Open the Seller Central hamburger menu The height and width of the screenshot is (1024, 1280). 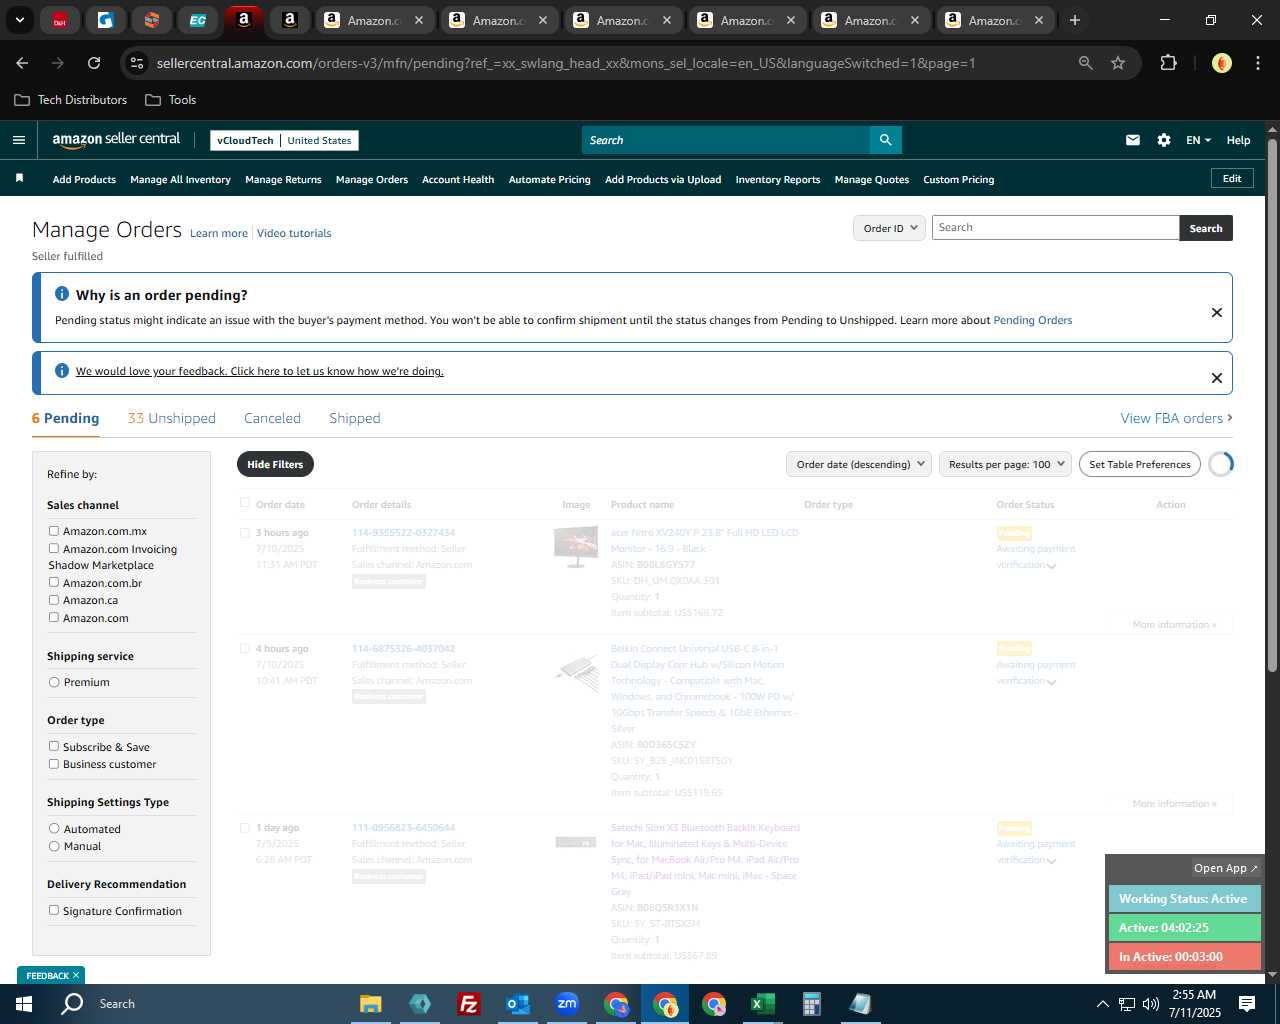coord(19,140)
